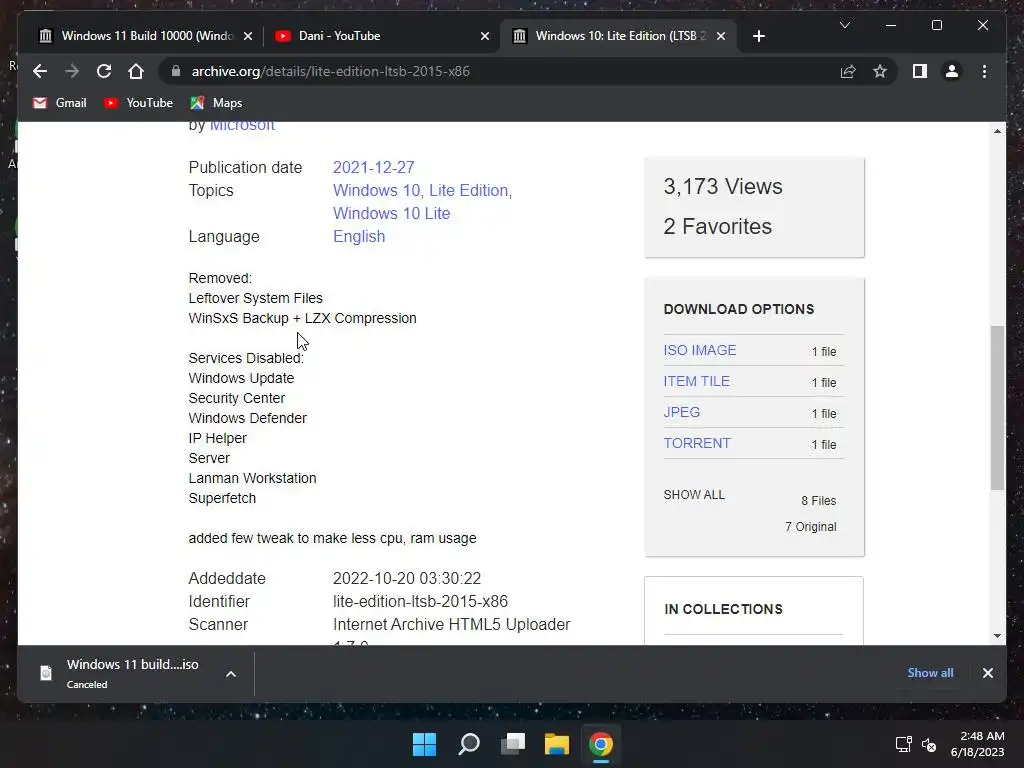Open the Gmail bookmark
Screen dimensions: 1024x768
(x=59, y=103)
